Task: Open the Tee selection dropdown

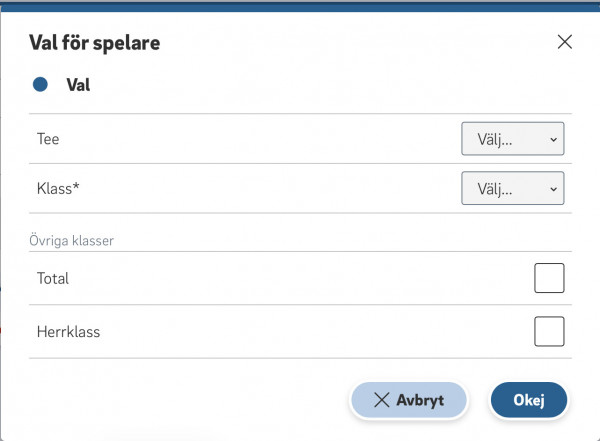Action: [512, 140]
